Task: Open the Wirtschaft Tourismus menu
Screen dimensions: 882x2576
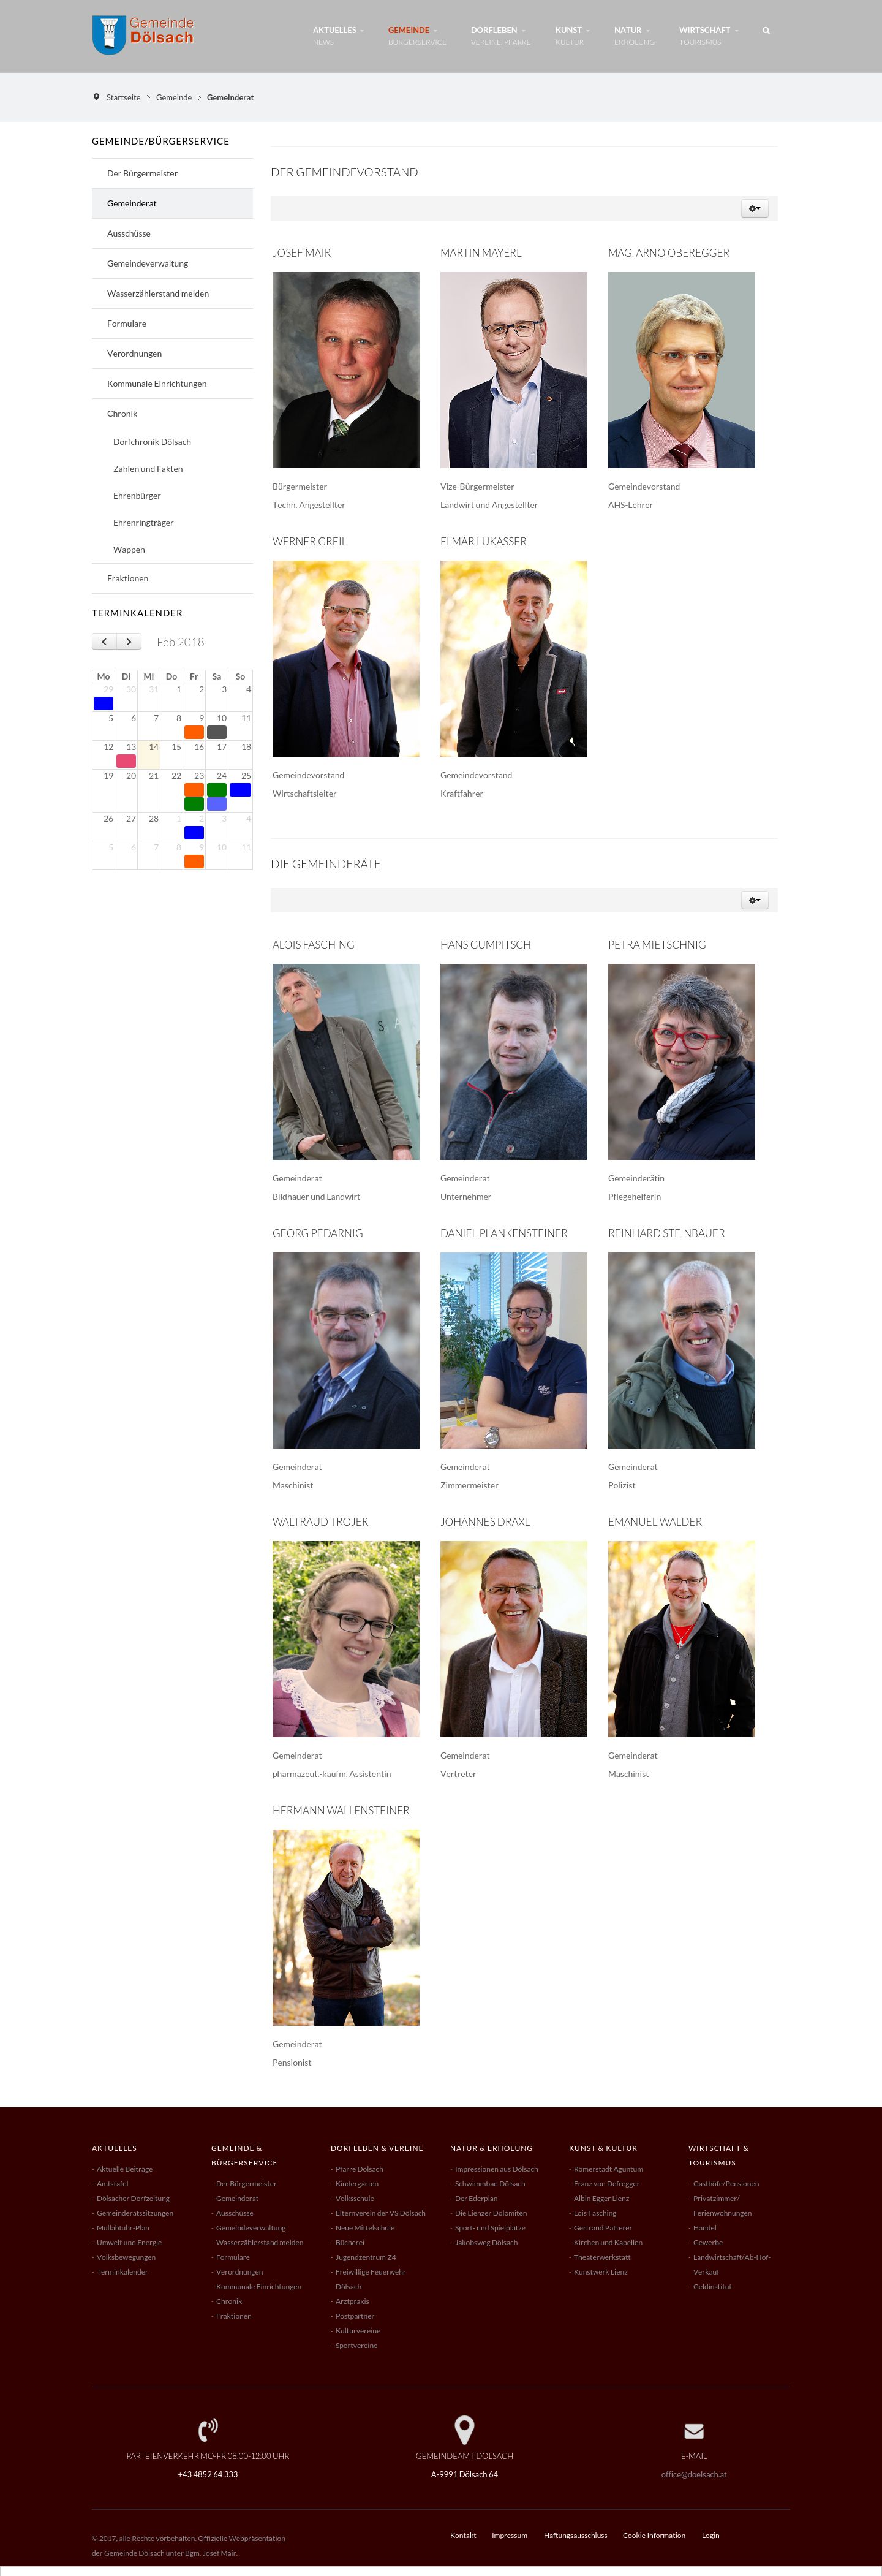Action: [708, 35]
